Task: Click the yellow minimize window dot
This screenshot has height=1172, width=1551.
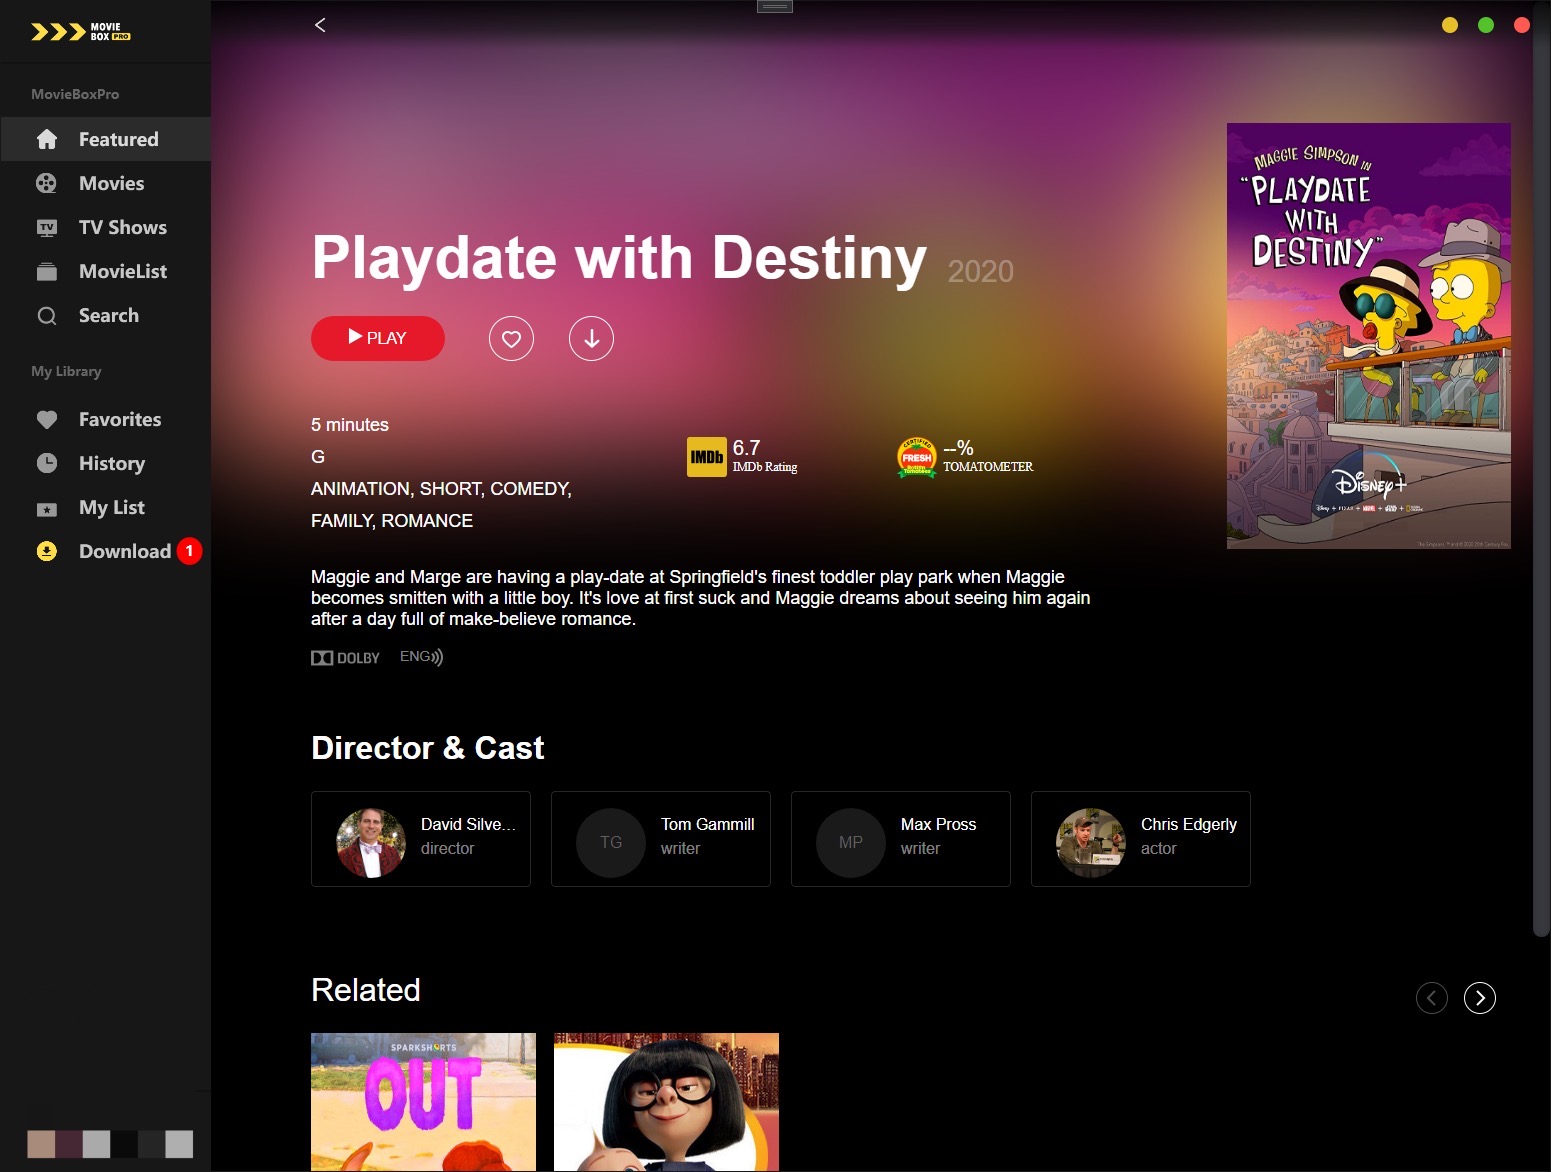Action: click(x=1450, y=25)
